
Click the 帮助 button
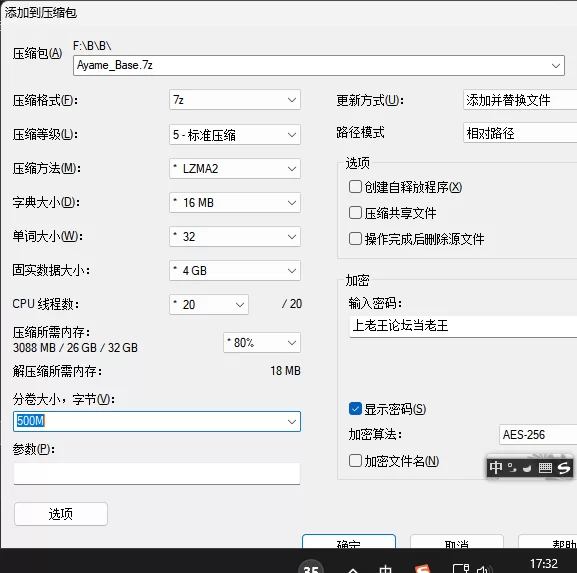pyautogui.click(x=548, y=542)
